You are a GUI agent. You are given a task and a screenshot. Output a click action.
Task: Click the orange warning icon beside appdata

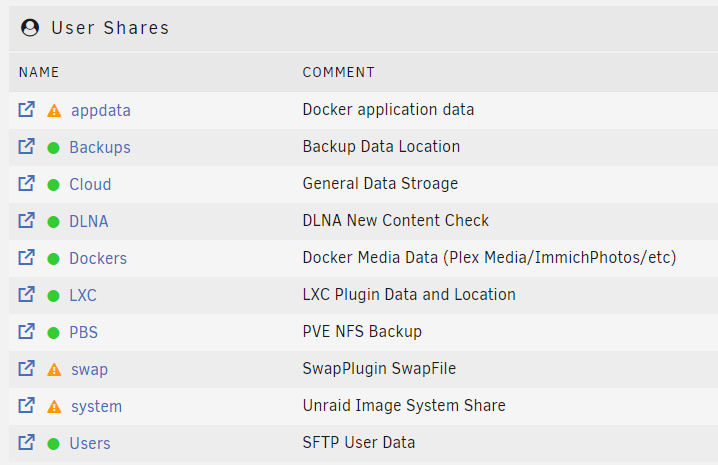[54, 111]
